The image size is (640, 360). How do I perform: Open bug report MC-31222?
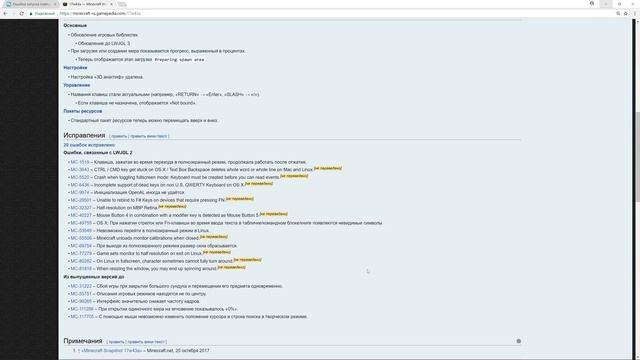[x=81, y=286]
